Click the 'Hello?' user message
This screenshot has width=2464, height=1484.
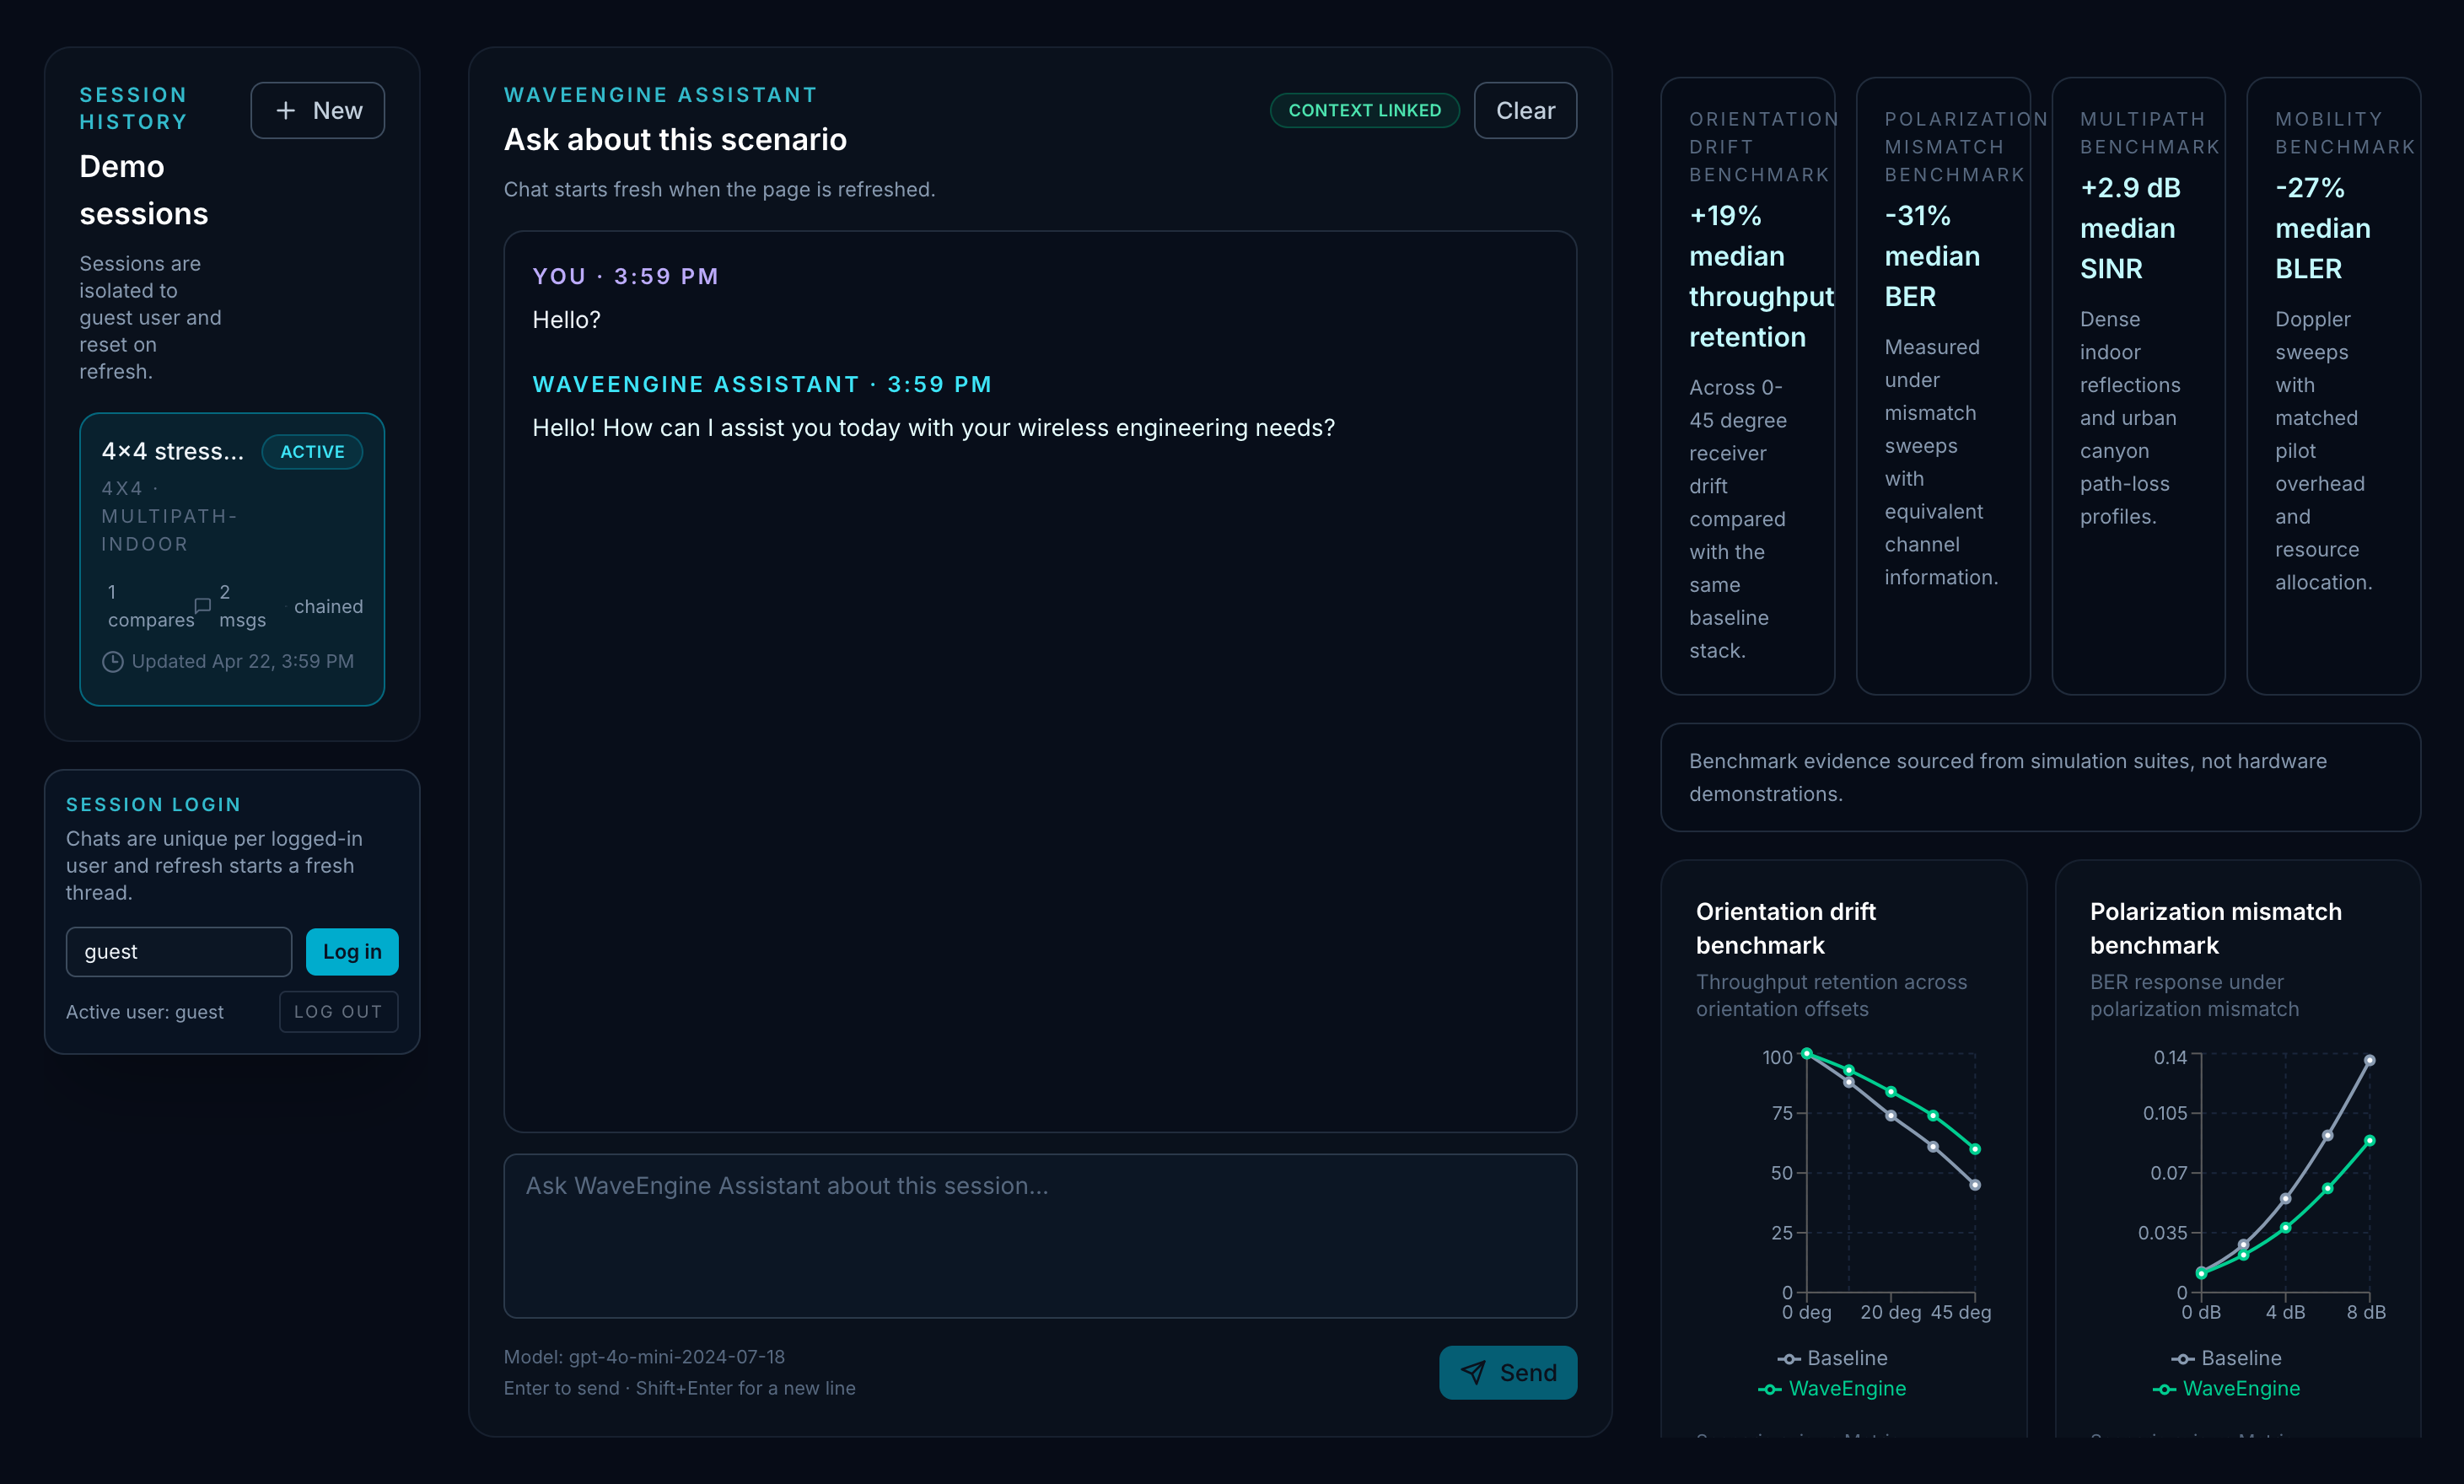tap(566, 319)
